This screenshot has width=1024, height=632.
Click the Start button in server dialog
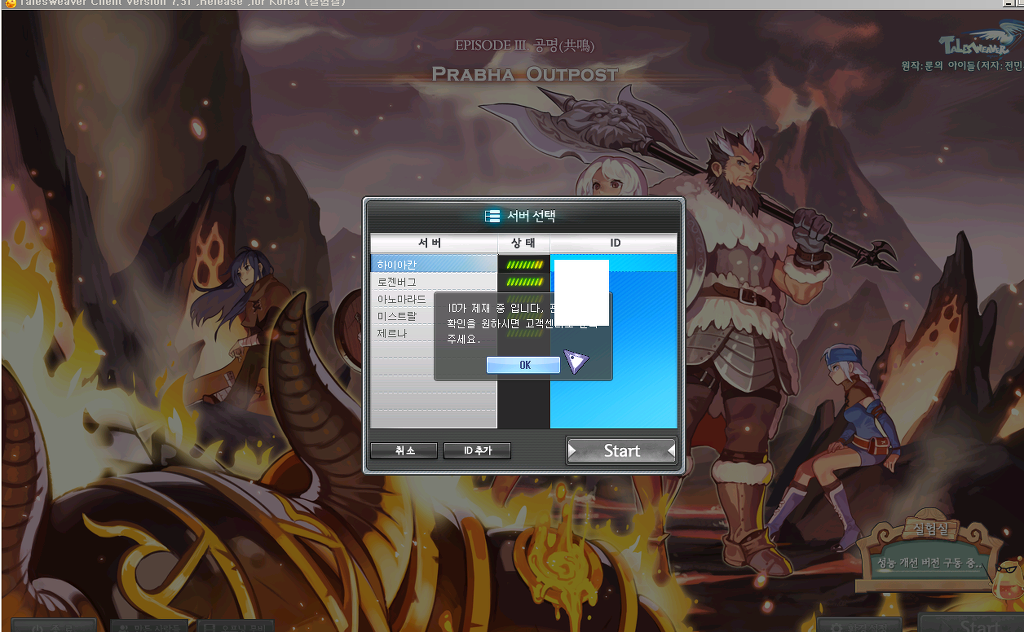point(621,450)
